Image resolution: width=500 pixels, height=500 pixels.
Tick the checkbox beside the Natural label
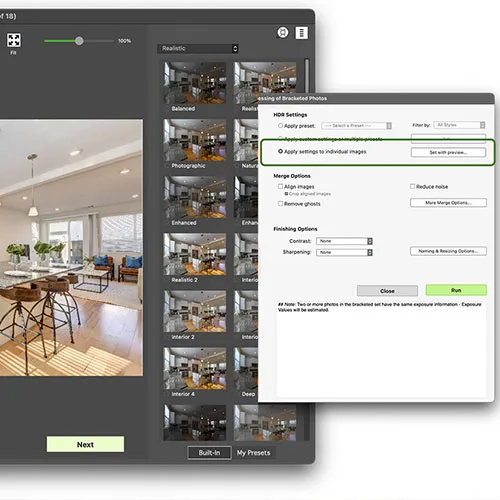click(x=237, y=166)
